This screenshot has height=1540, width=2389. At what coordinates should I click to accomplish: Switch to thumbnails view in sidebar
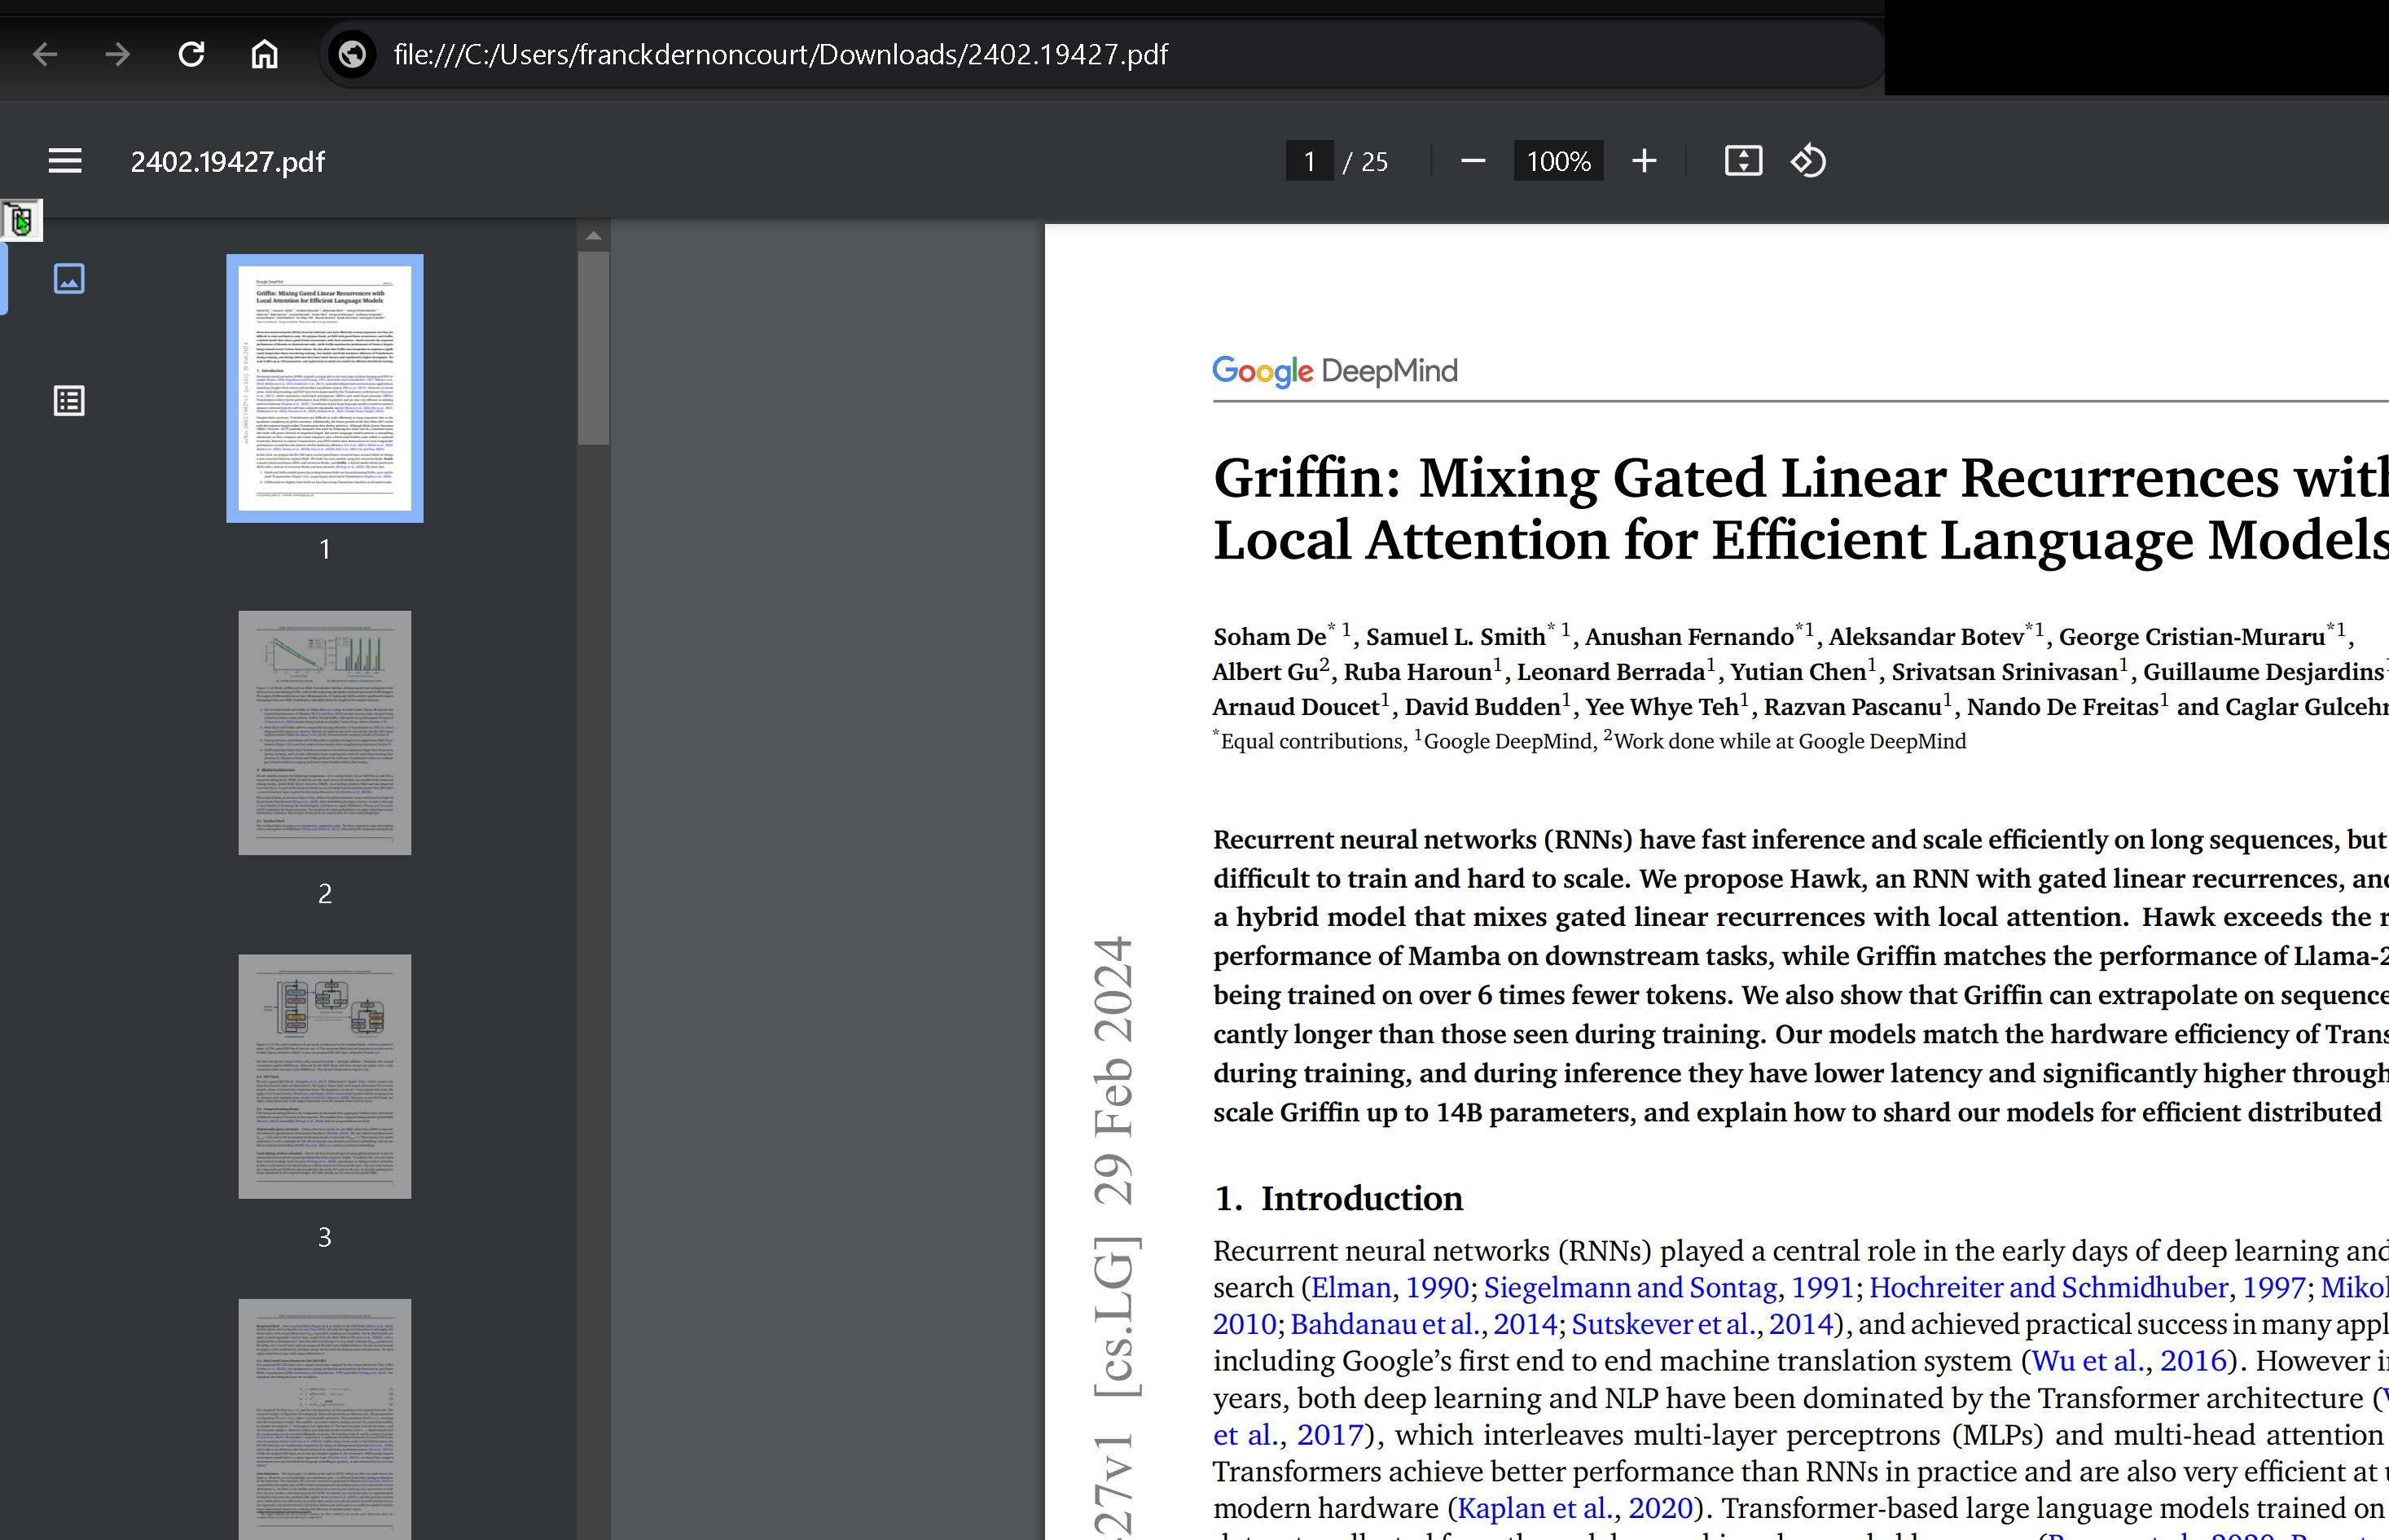click(69, 279)
